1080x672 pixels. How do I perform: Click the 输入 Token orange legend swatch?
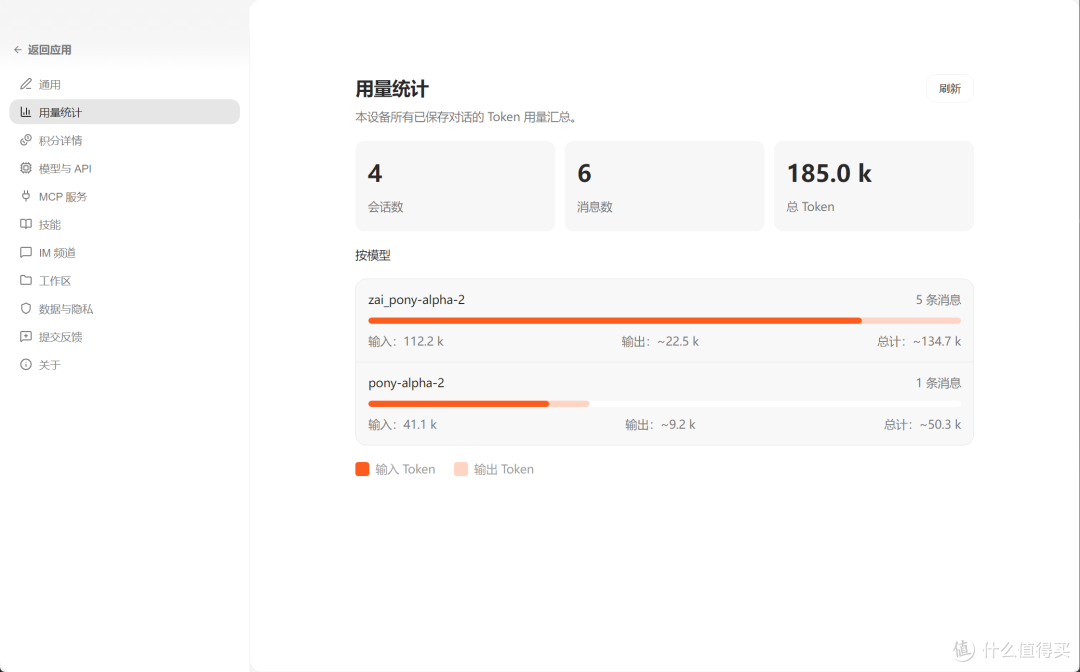(362, 469)
